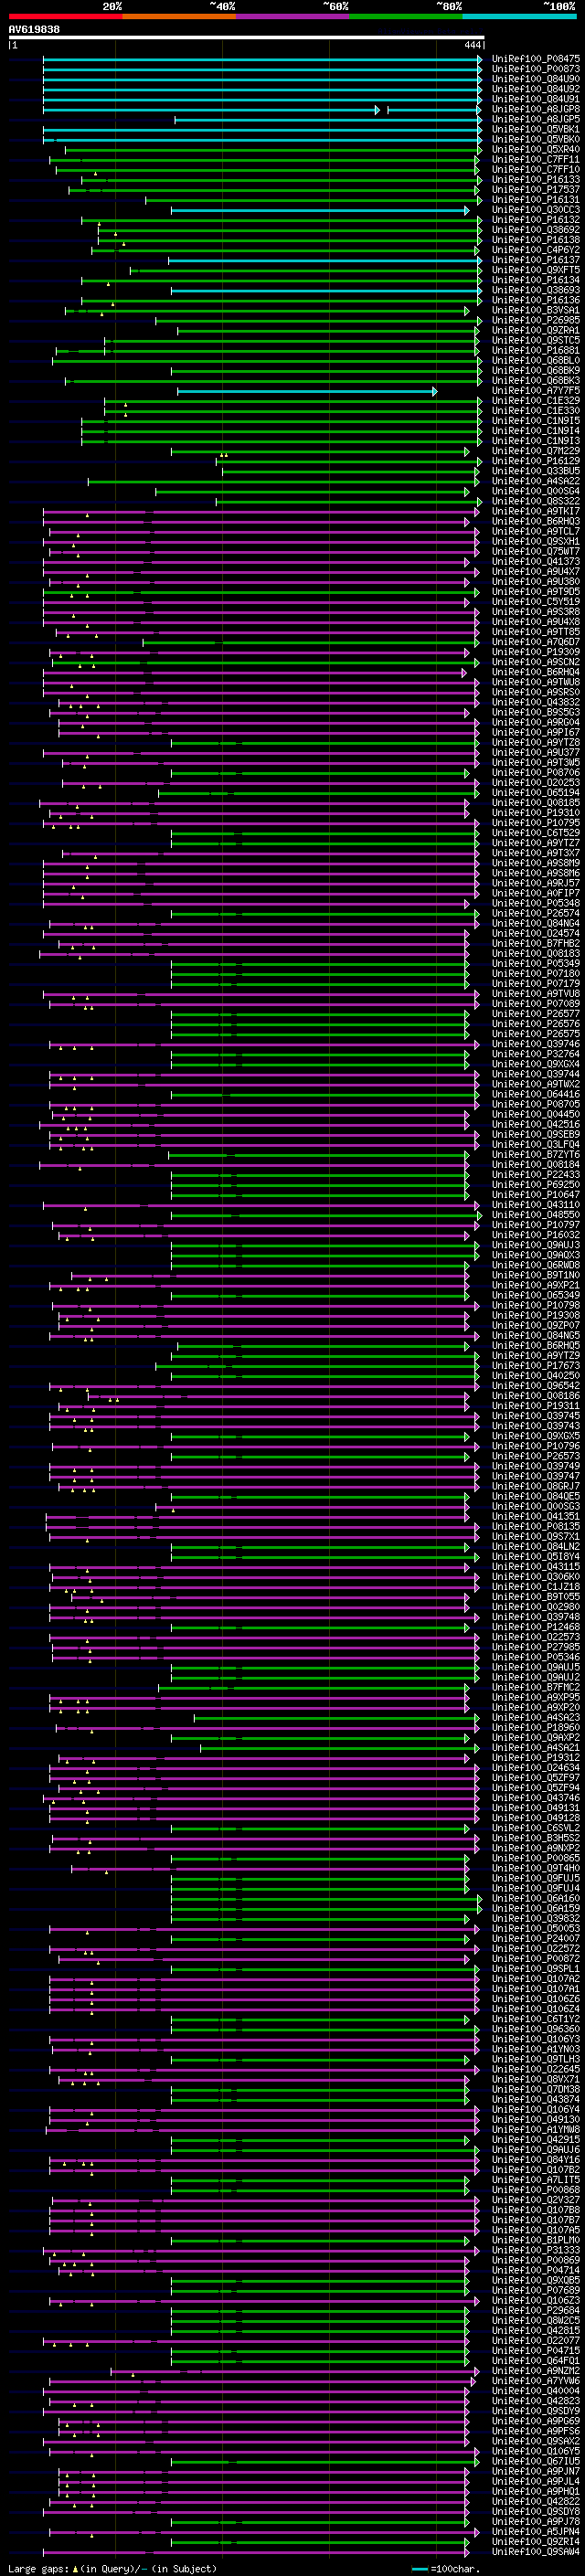Select hit label UniRef100_P19311
The height and width of the screenshot is (2576, 585).
pos(535,1406)
